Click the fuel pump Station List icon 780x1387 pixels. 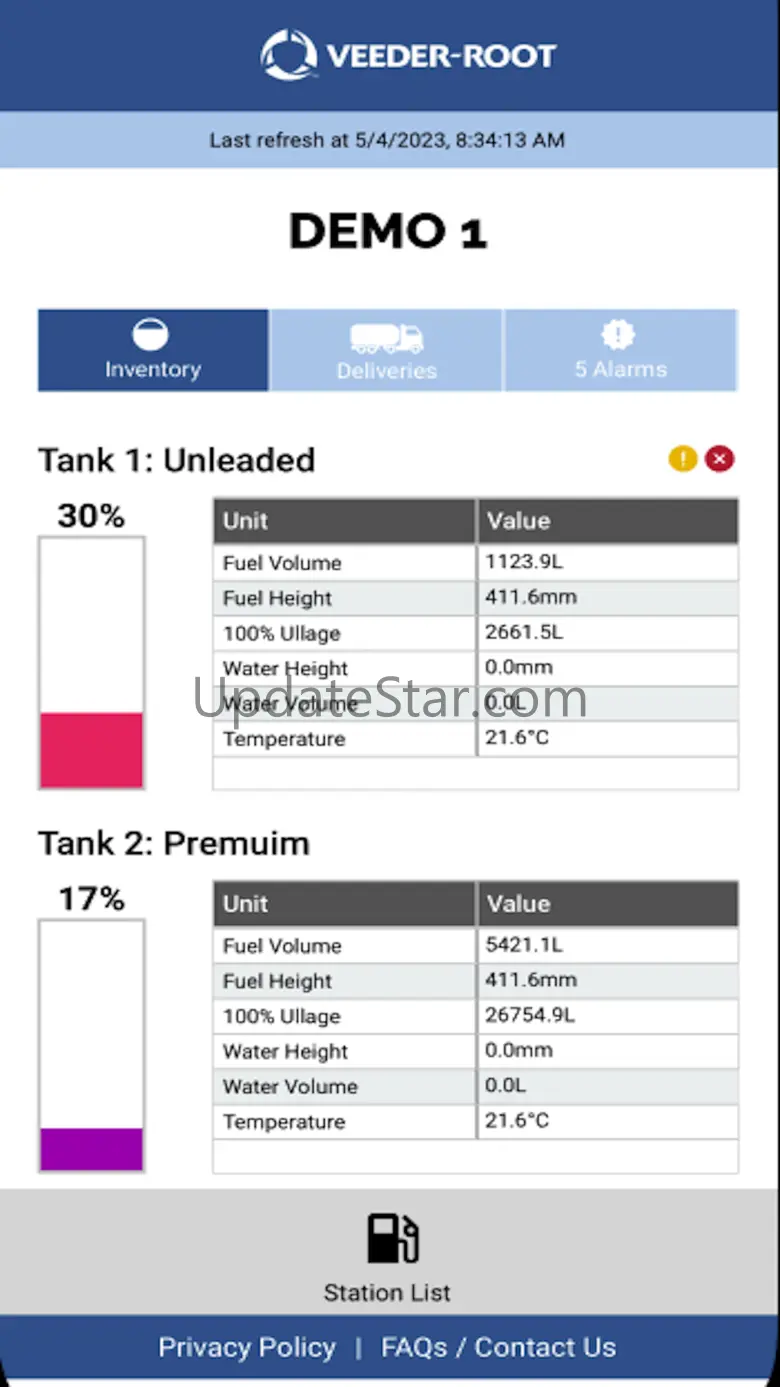pos(392,1238)
